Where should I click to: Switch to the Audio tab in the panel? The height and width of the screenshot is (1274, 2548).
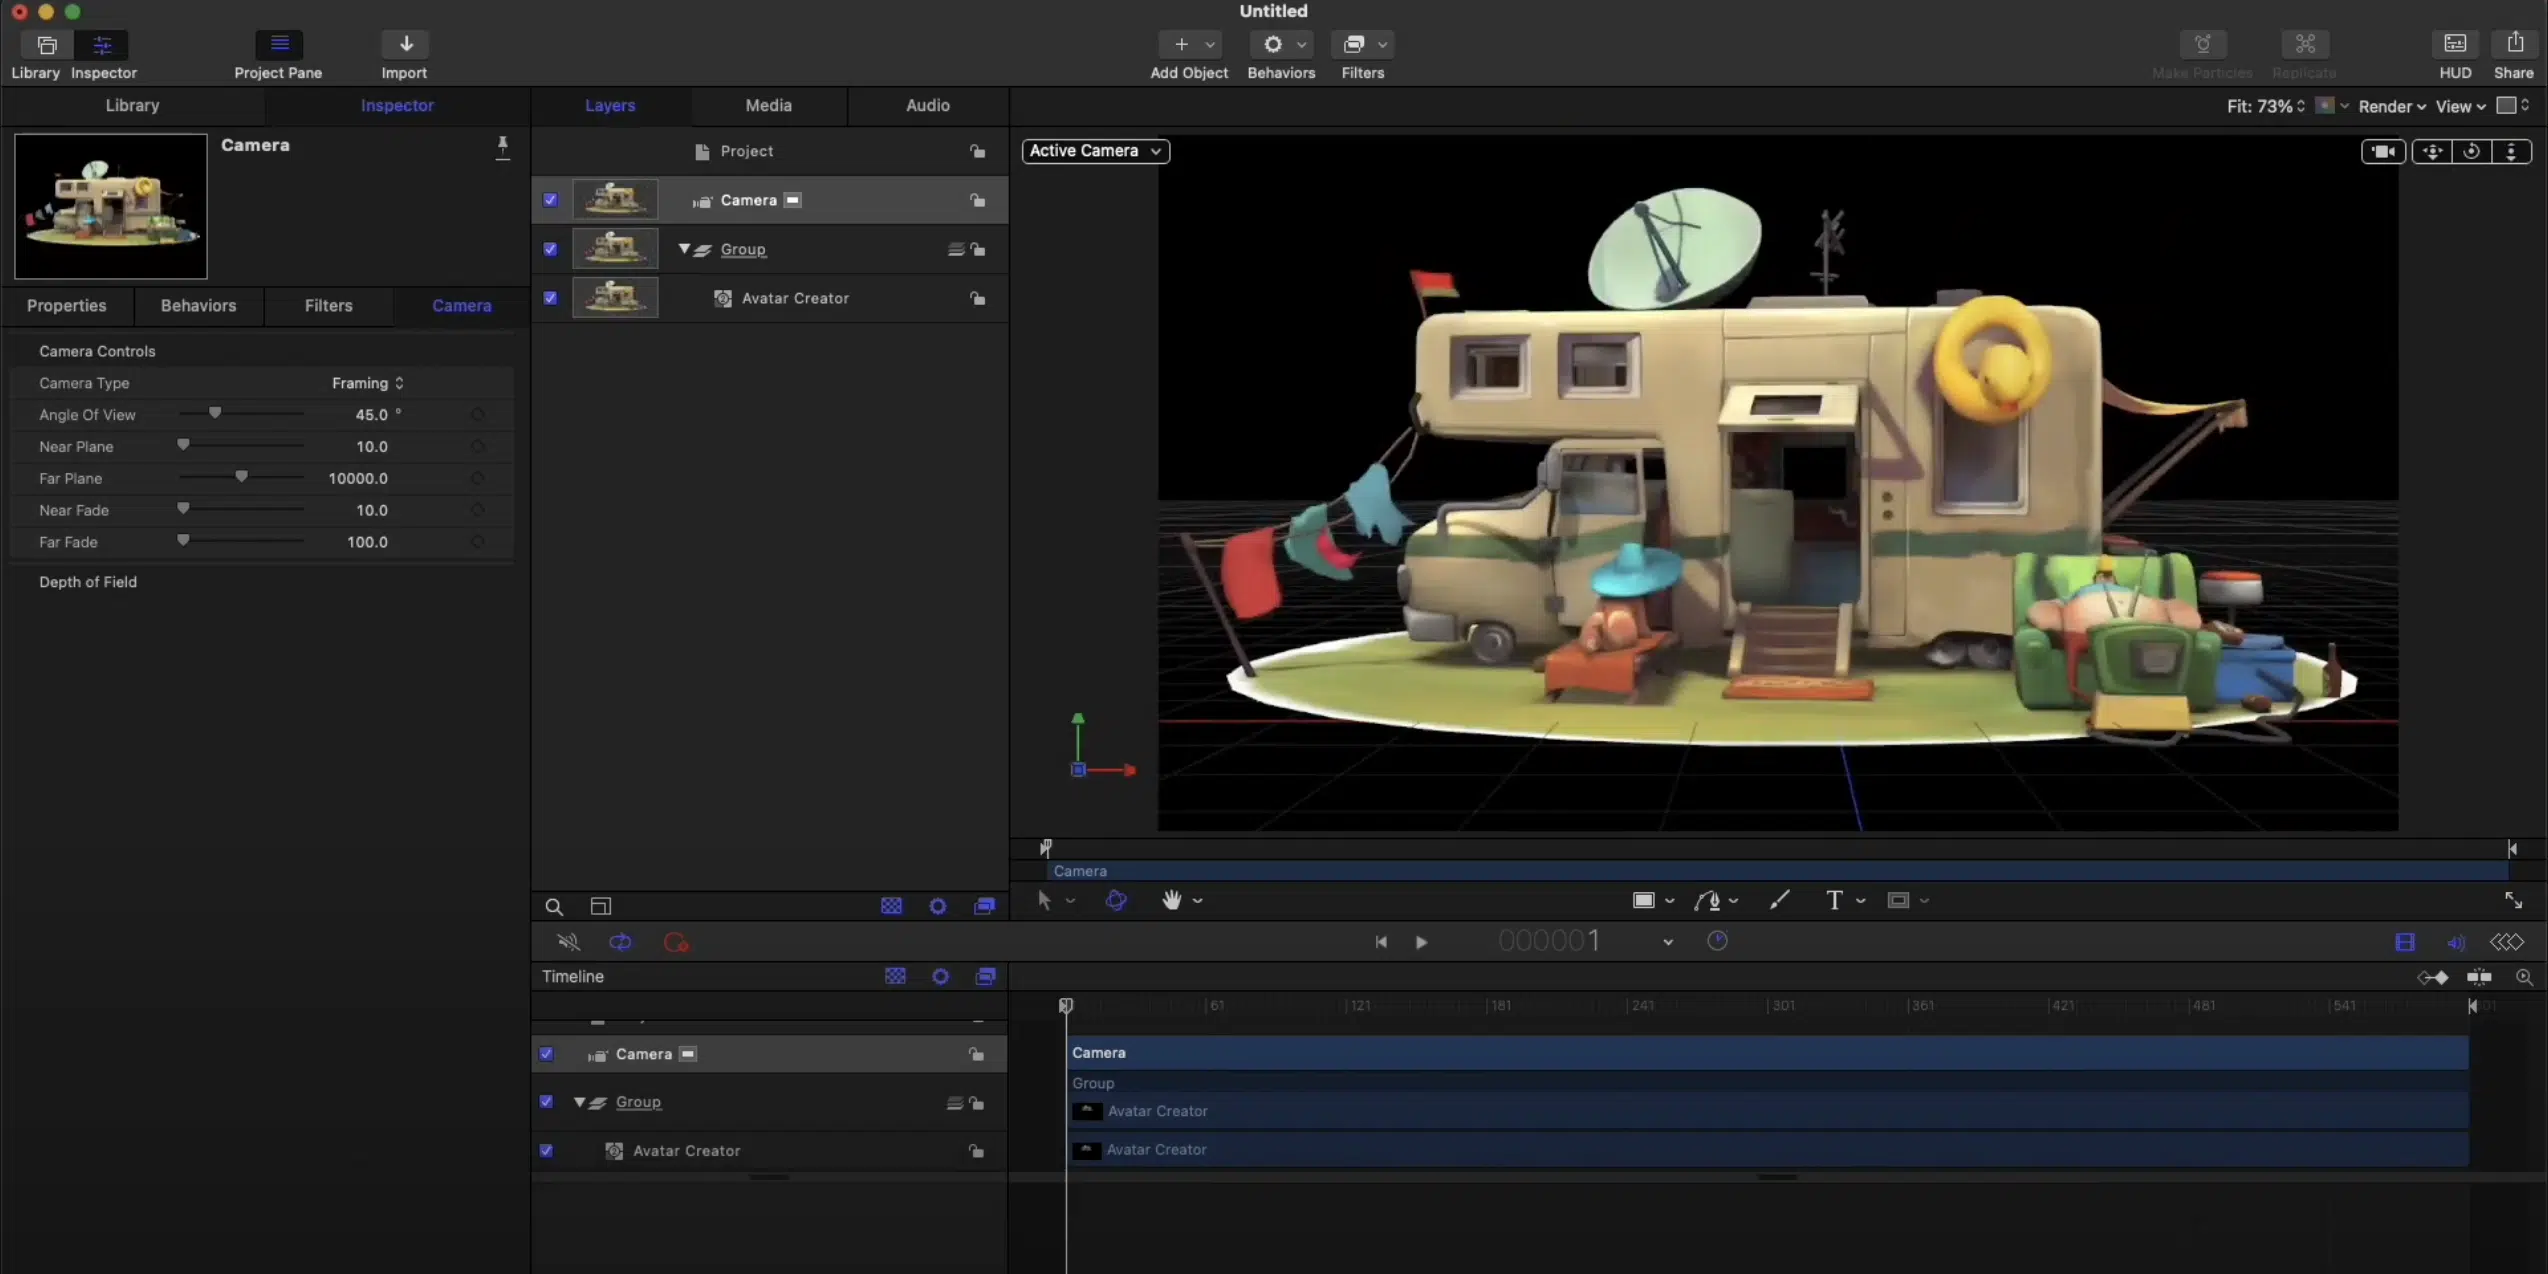(x=928, y=104)
